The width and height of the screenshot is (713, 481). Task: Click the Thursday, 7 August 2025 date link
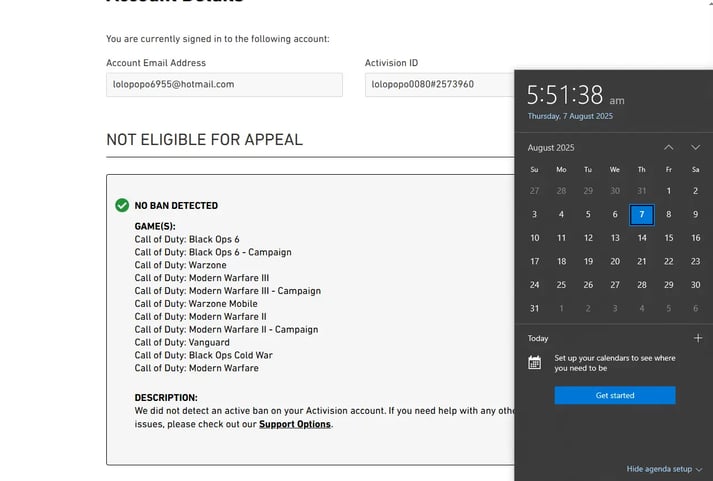(x=570, y=116)
